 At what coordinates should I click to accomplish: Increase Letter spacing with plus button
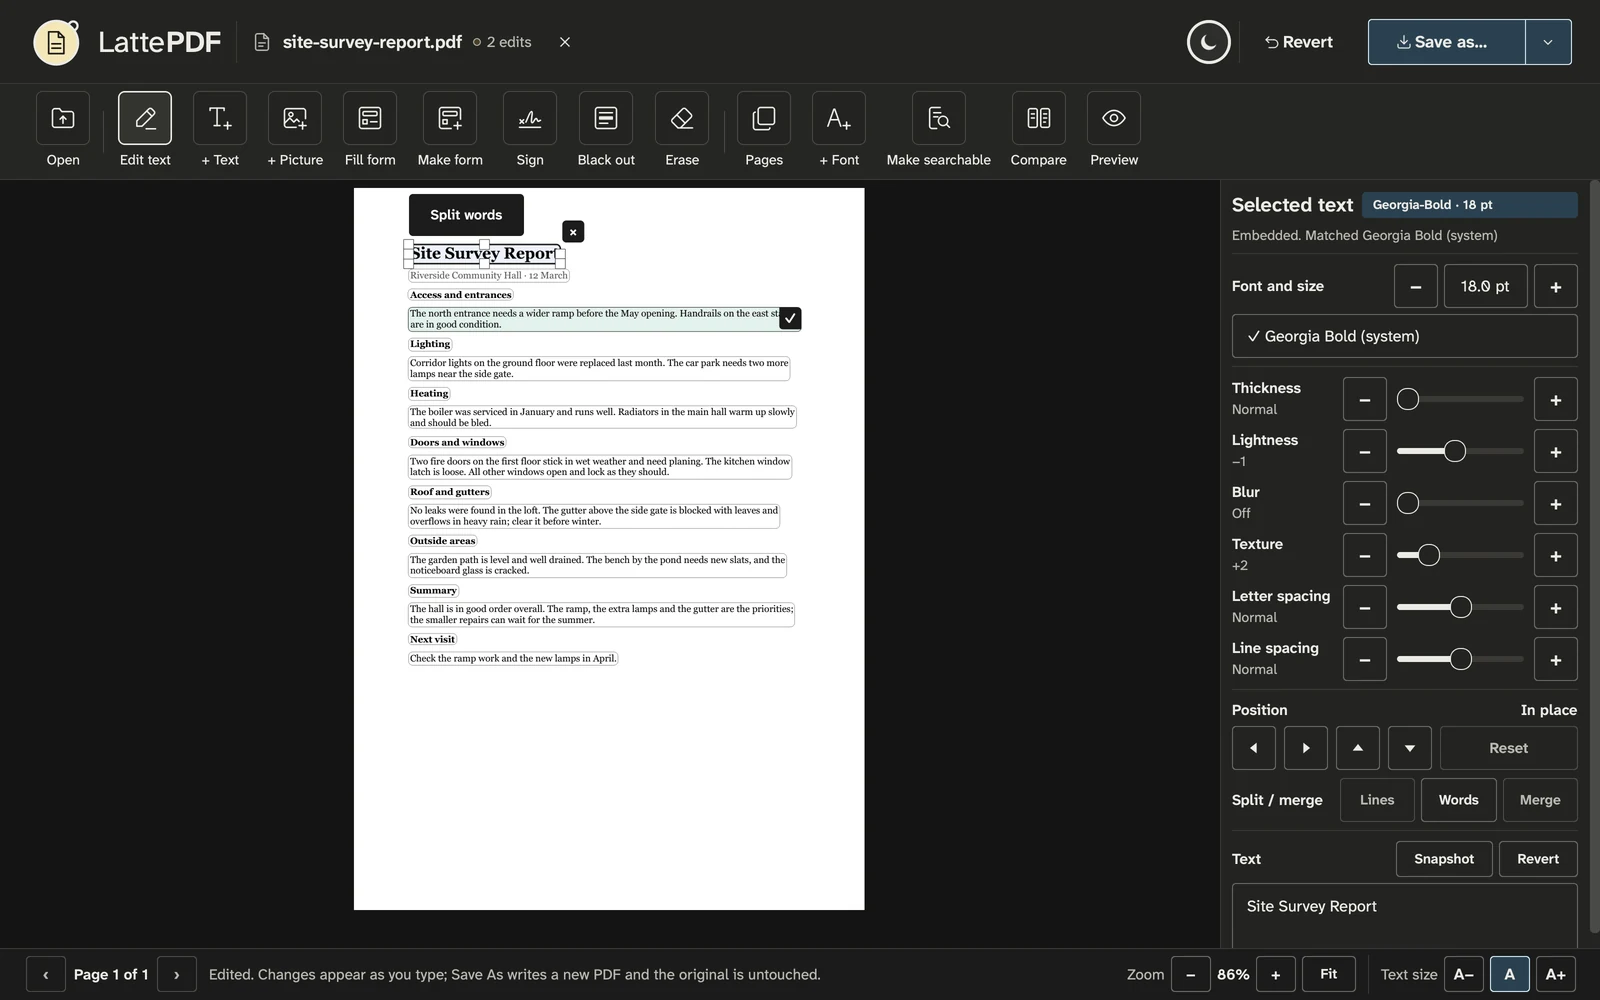pyautogui.click(x=1556, y=608)
